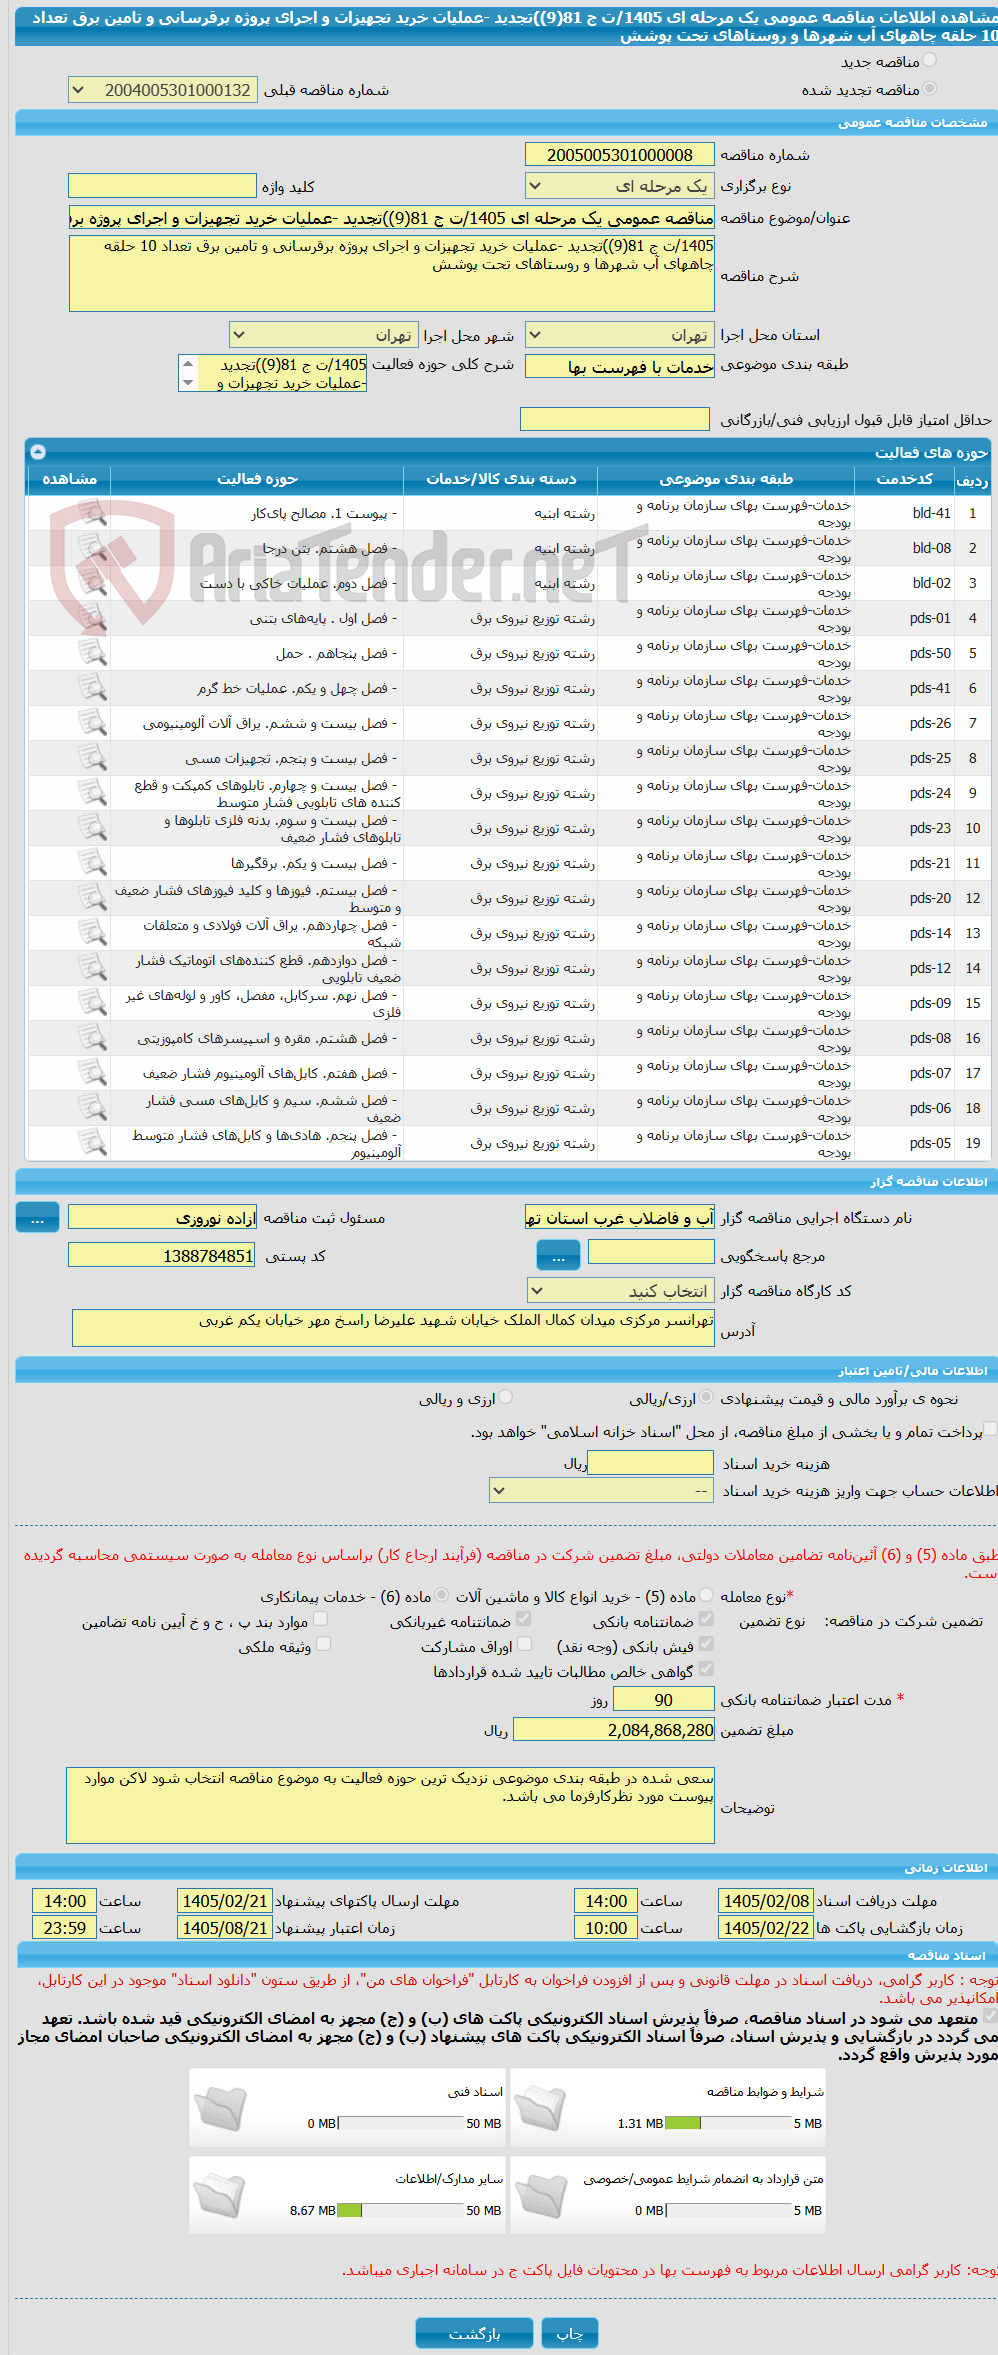The height and width of the screenshot is (2355, 998).
Task: Open view icon for row pds-50
Action: coord(93,653)
